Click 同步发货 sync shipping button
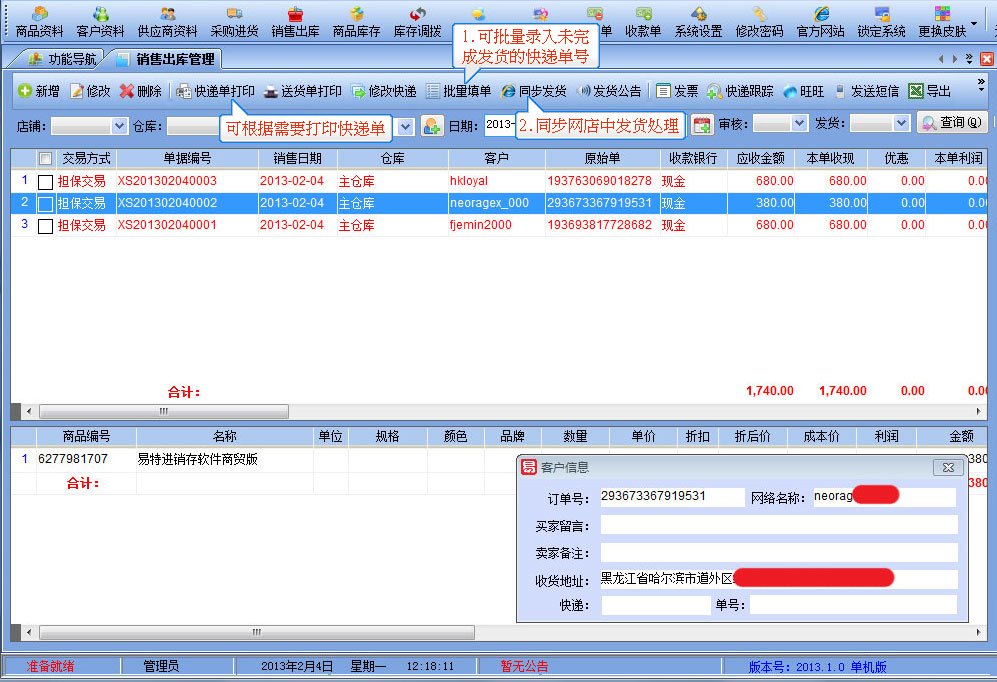Image resolution: width=997 pixels, height=682 pixels. 533,91
